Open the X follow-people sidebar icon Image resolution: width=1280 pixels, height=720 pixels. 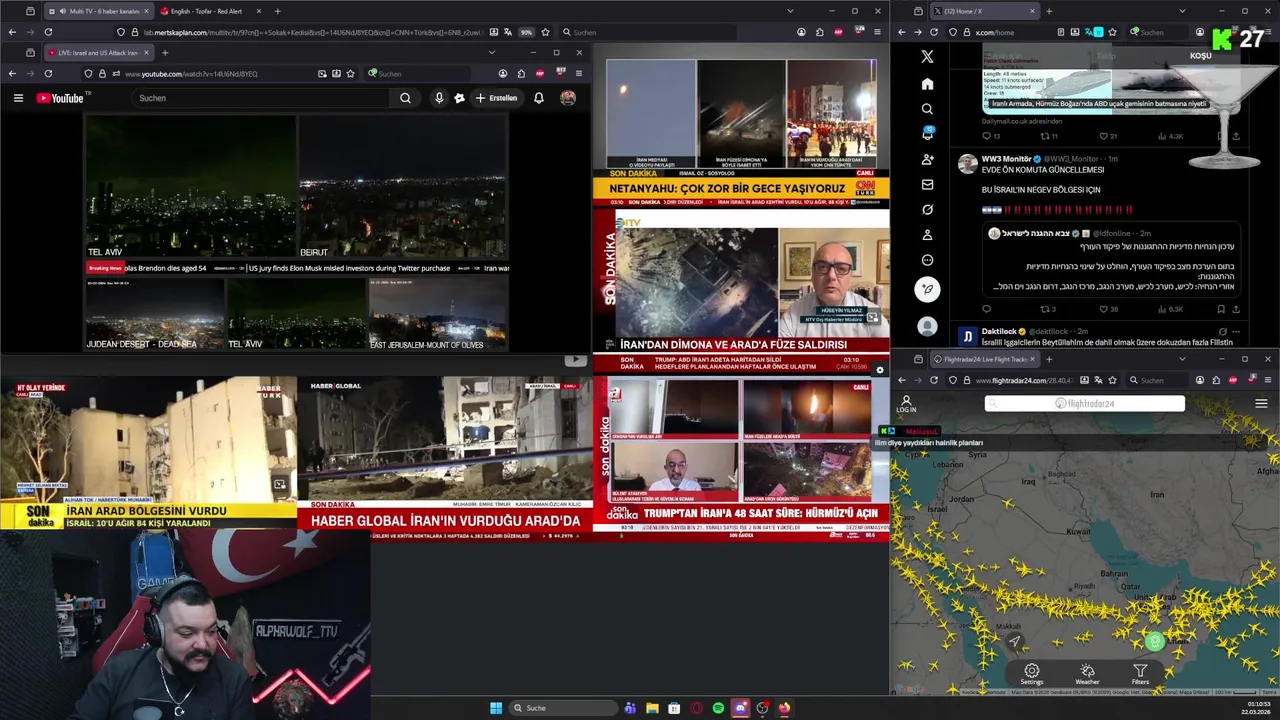pos(927,159)
